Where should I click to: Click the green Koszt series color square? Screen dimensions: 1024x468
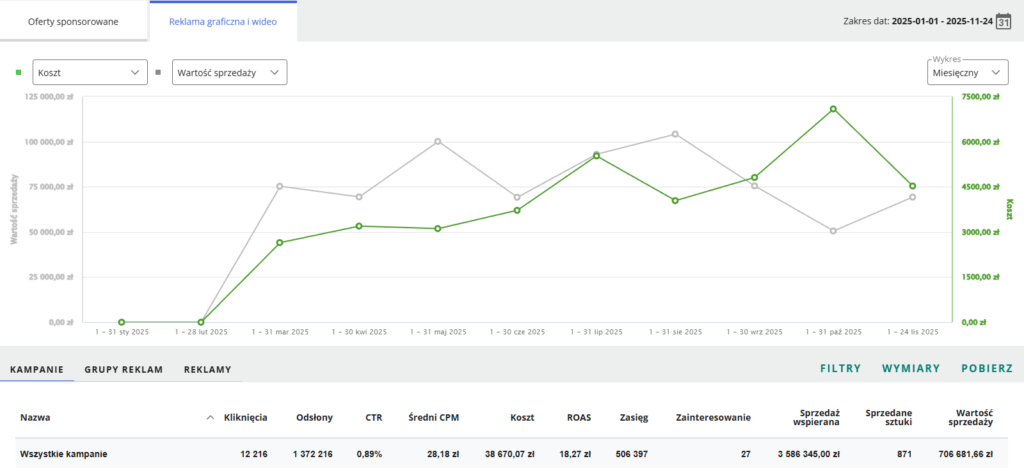click(x=18, y=72)
